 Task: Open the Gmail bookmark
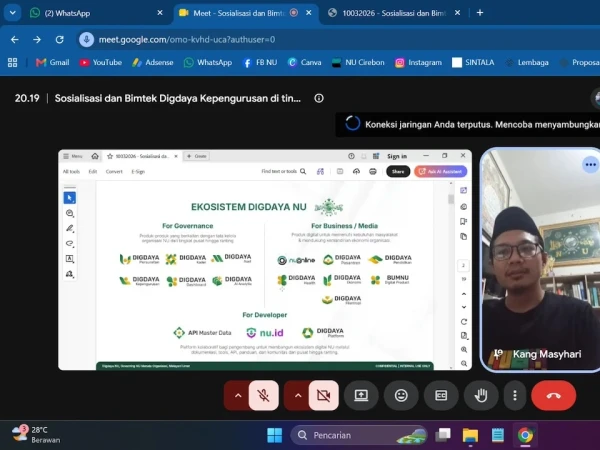point(52,62)
